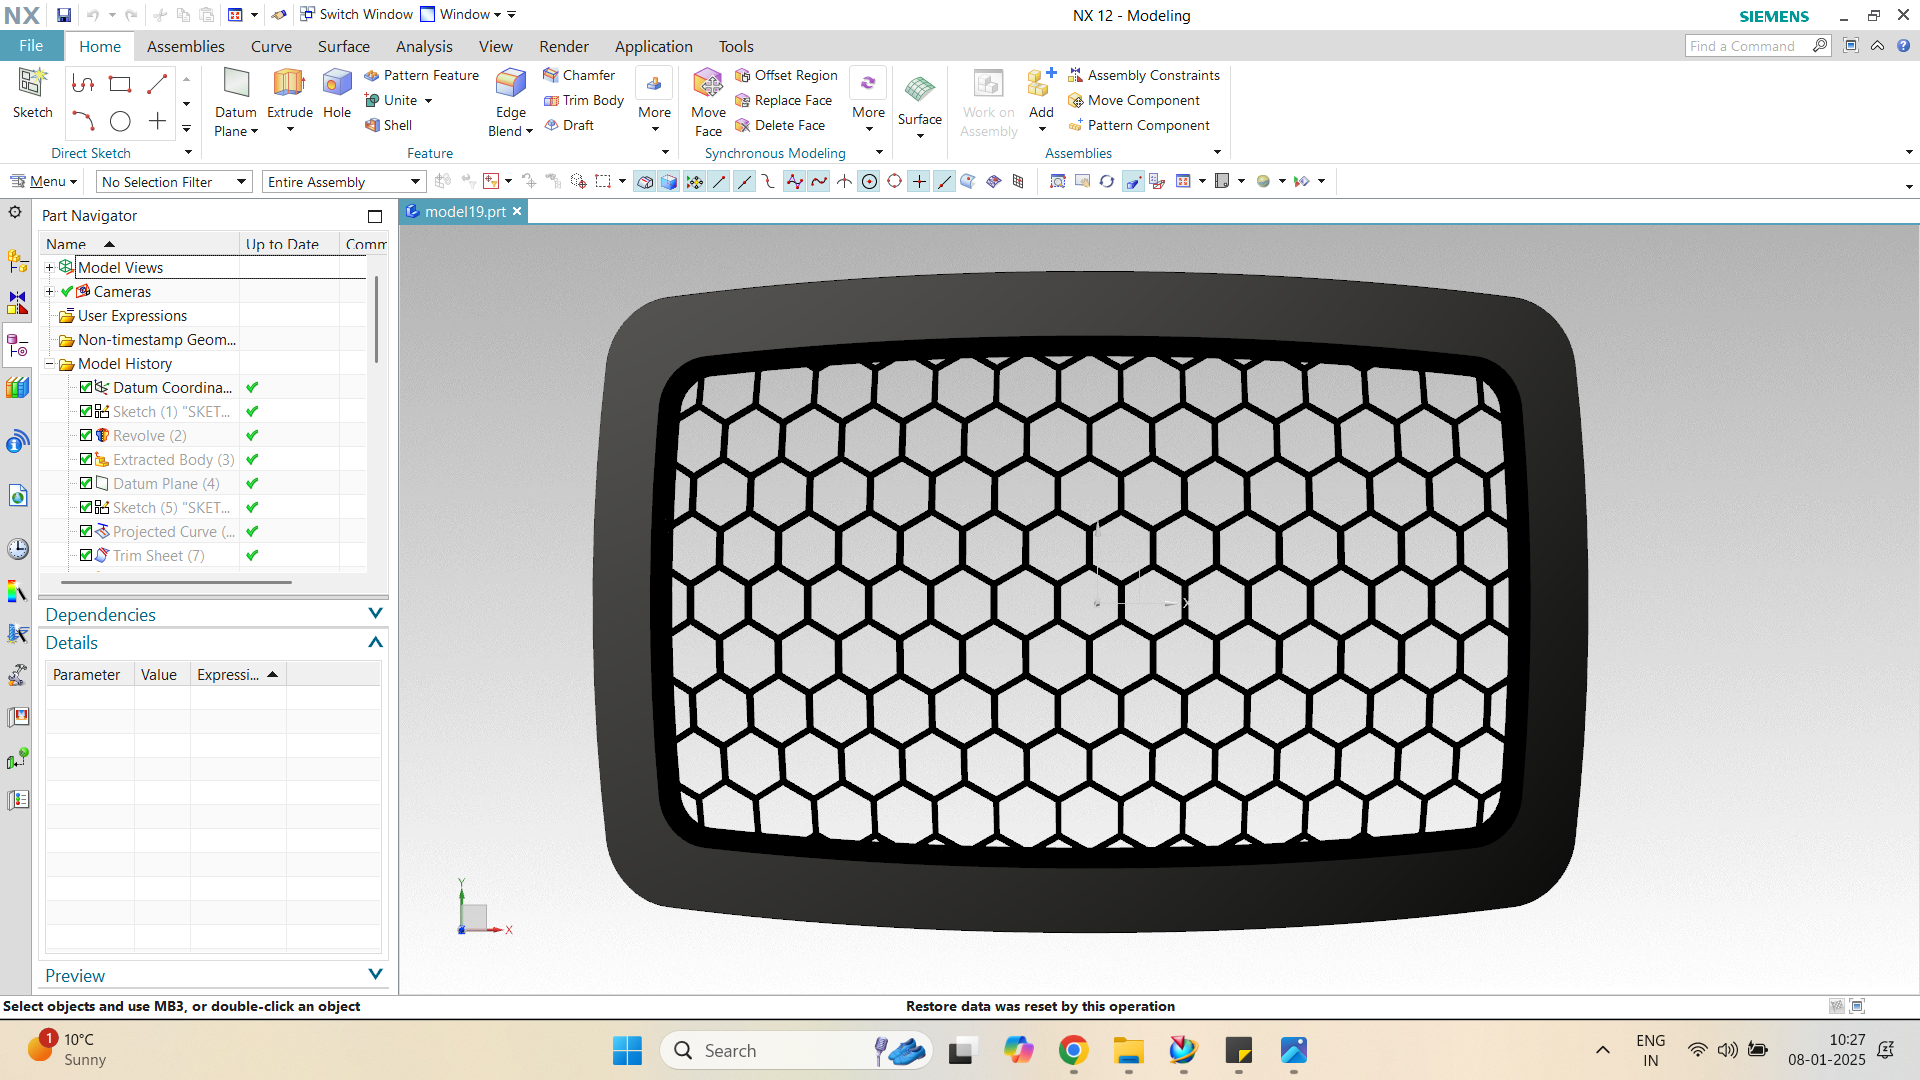
Task: Select the Move Face tool
Action: [x=708, y=84]
